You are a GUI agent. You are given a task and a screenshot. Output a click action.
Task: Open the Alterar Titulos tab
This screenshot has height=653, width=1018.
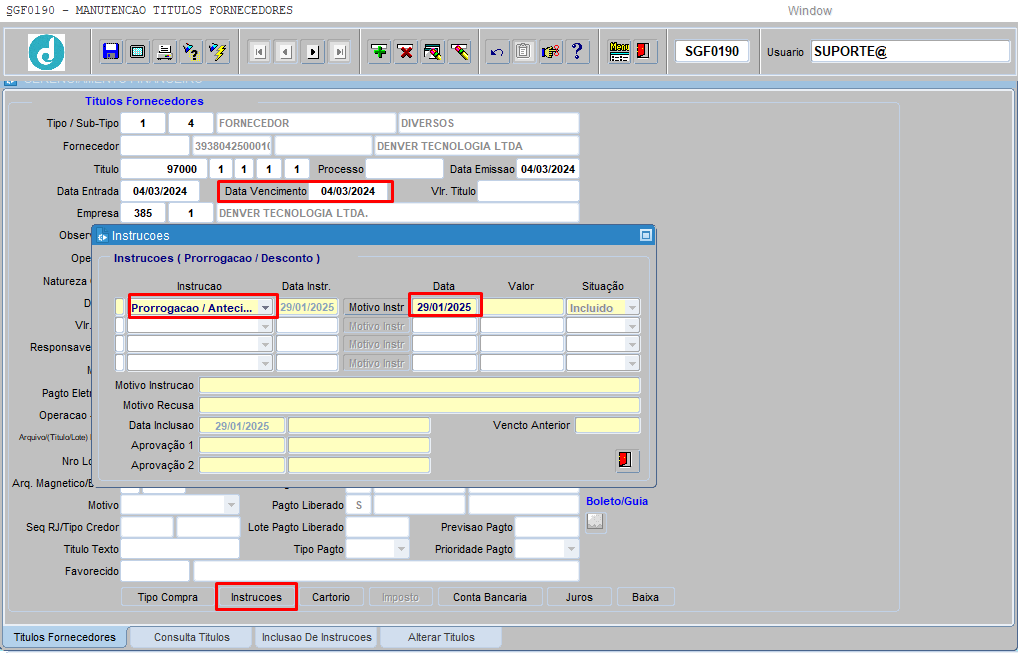click(441, 637)
